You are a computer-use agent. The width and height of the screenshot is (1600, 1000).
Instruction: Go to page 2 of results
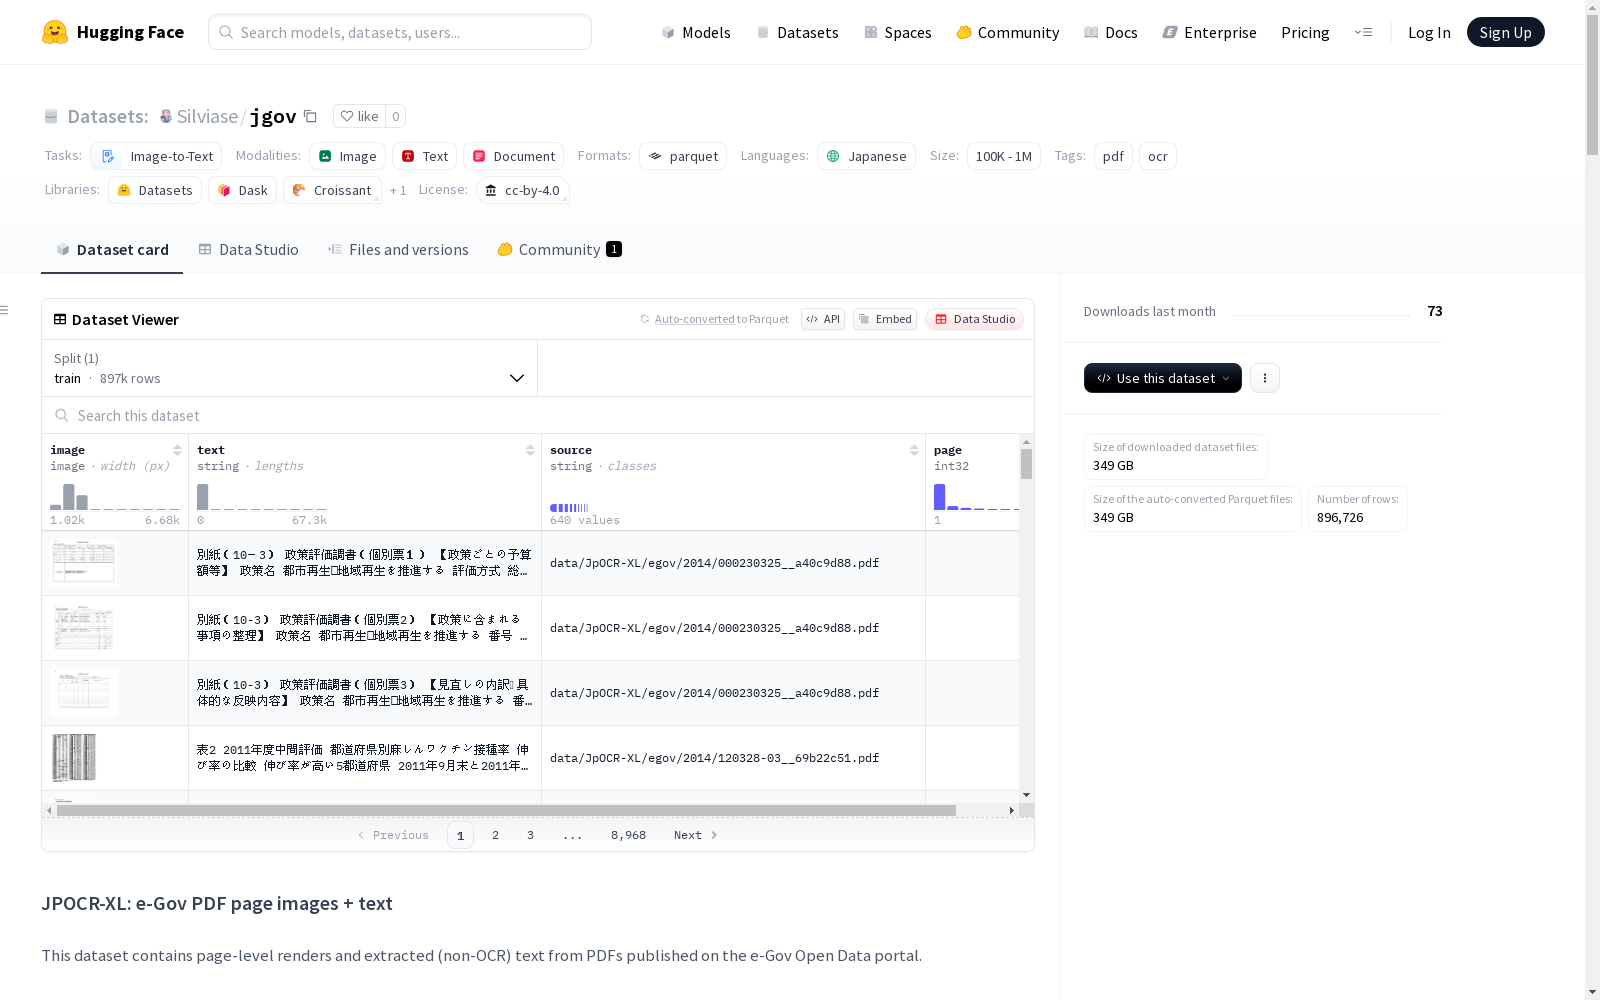click(495, 835)
